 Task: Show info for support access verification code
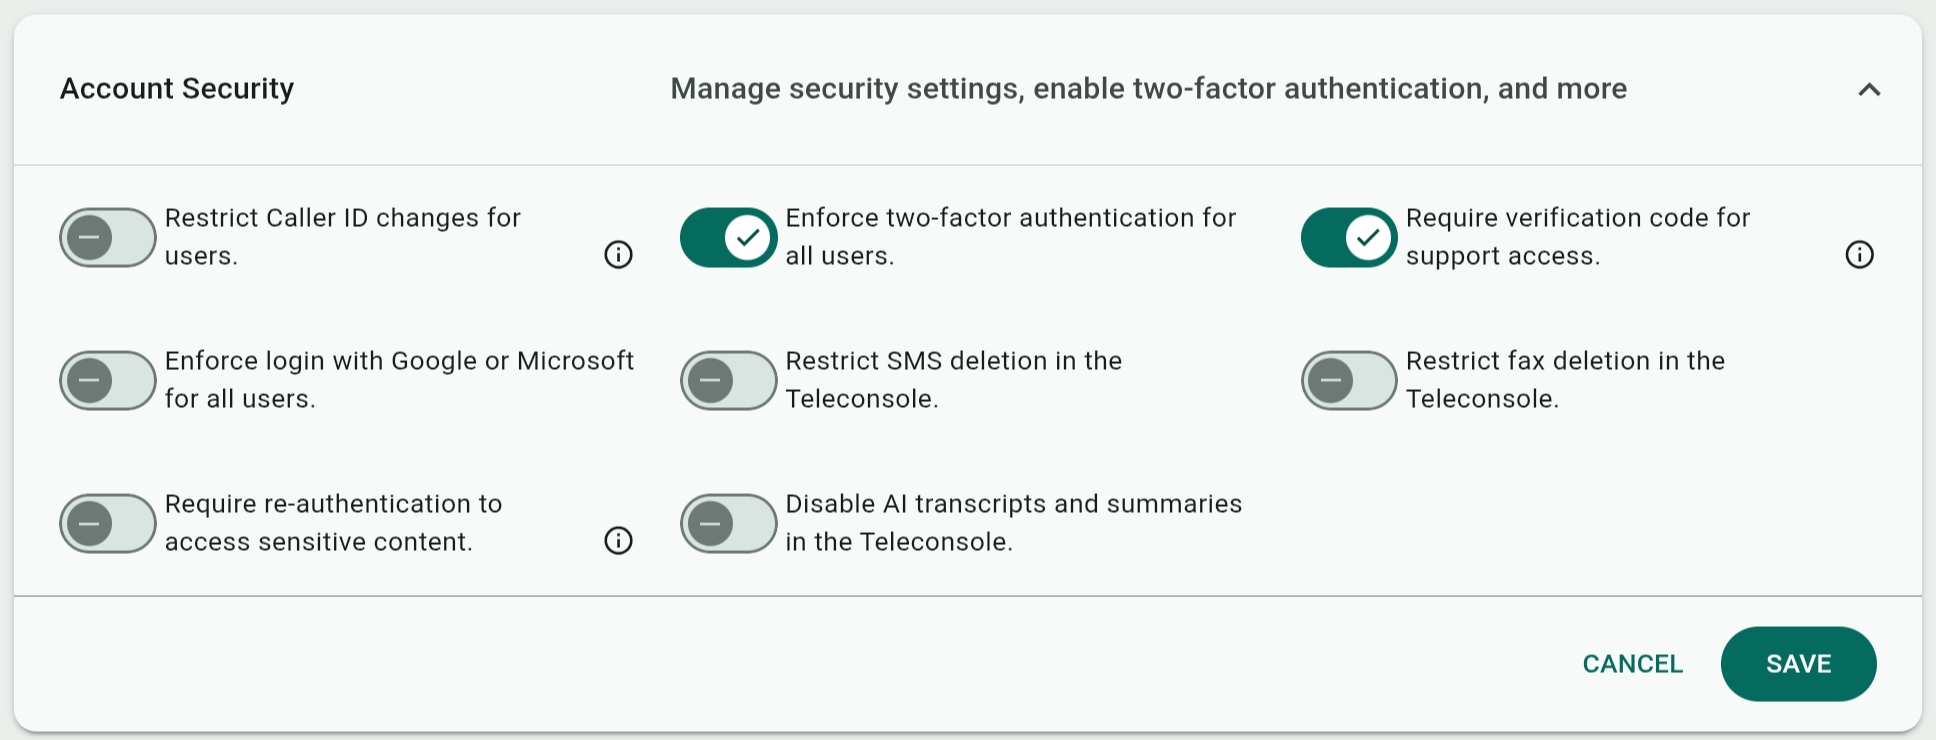[x=1859, y=255]
